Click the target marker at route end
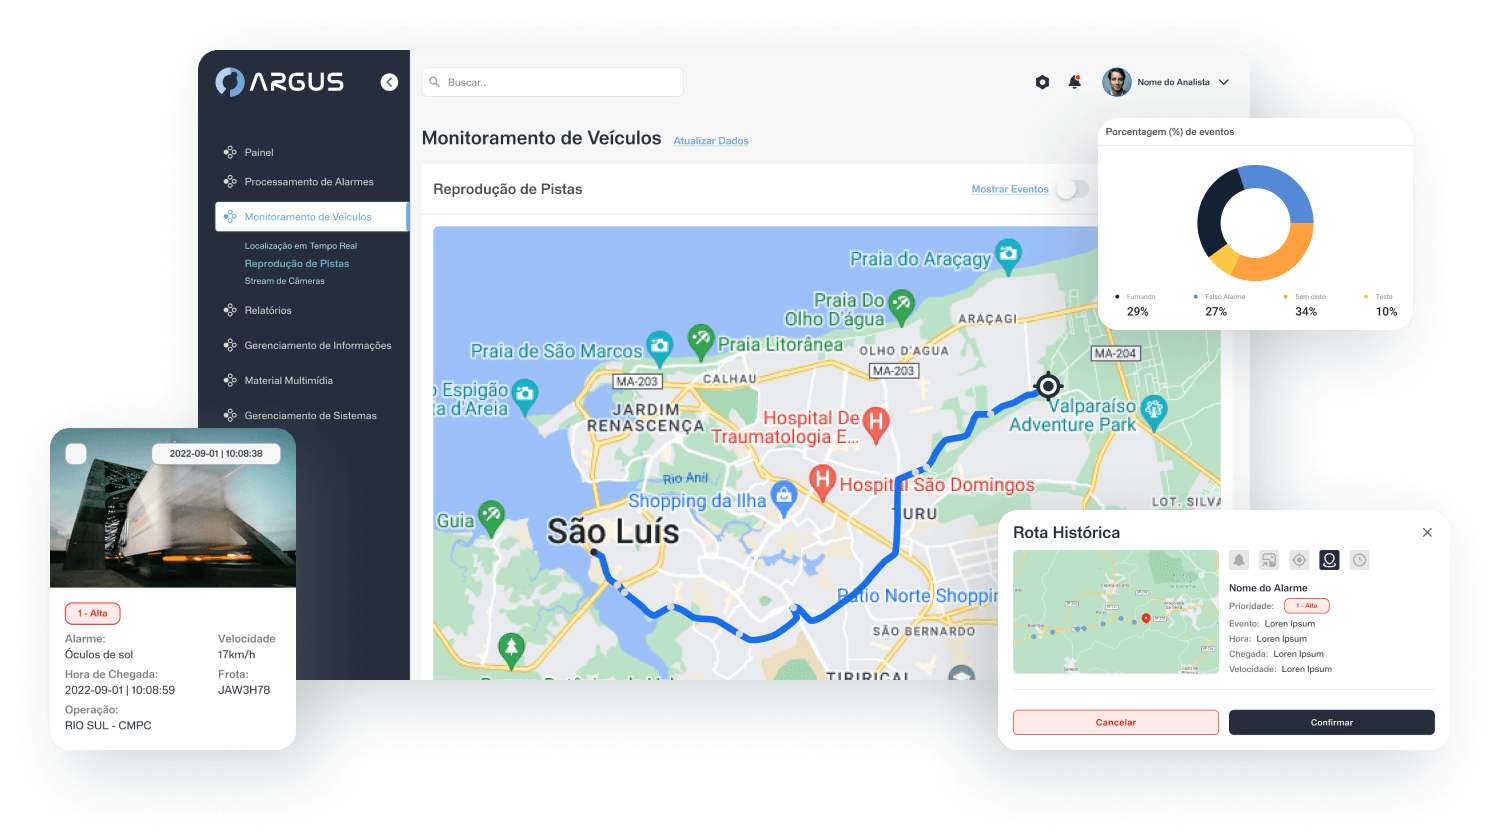Viewport: 1500px width, 840px height. click(x=1048, y=385)
